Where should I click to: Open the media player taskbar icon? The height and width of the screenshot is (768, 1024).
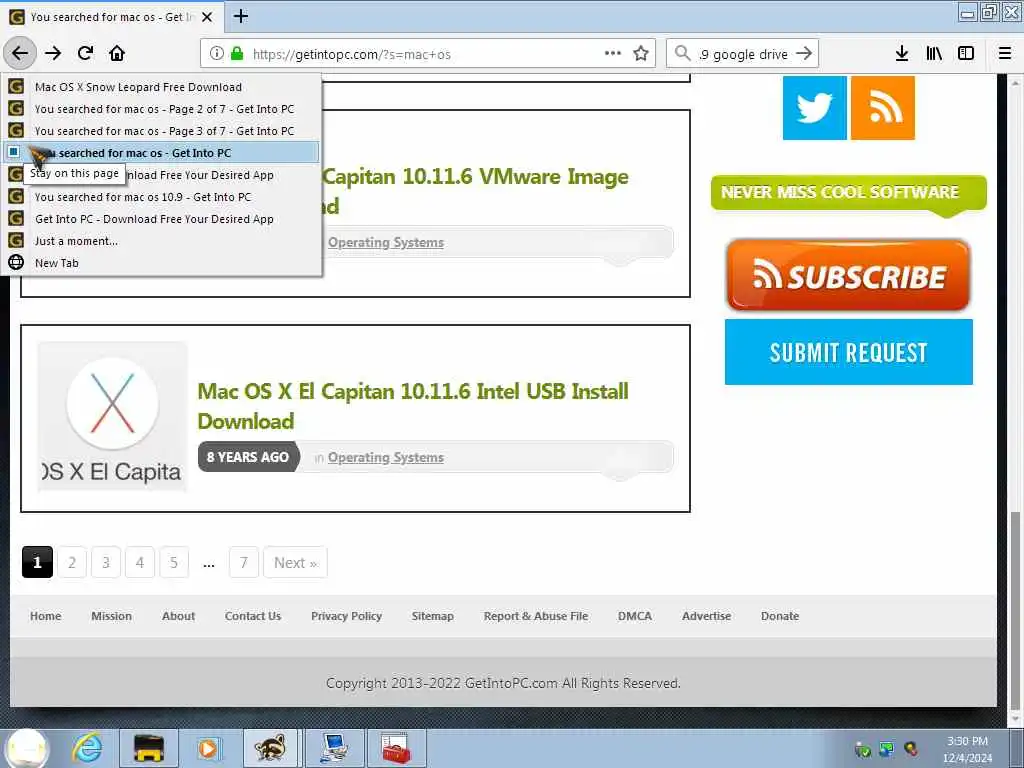209,748
